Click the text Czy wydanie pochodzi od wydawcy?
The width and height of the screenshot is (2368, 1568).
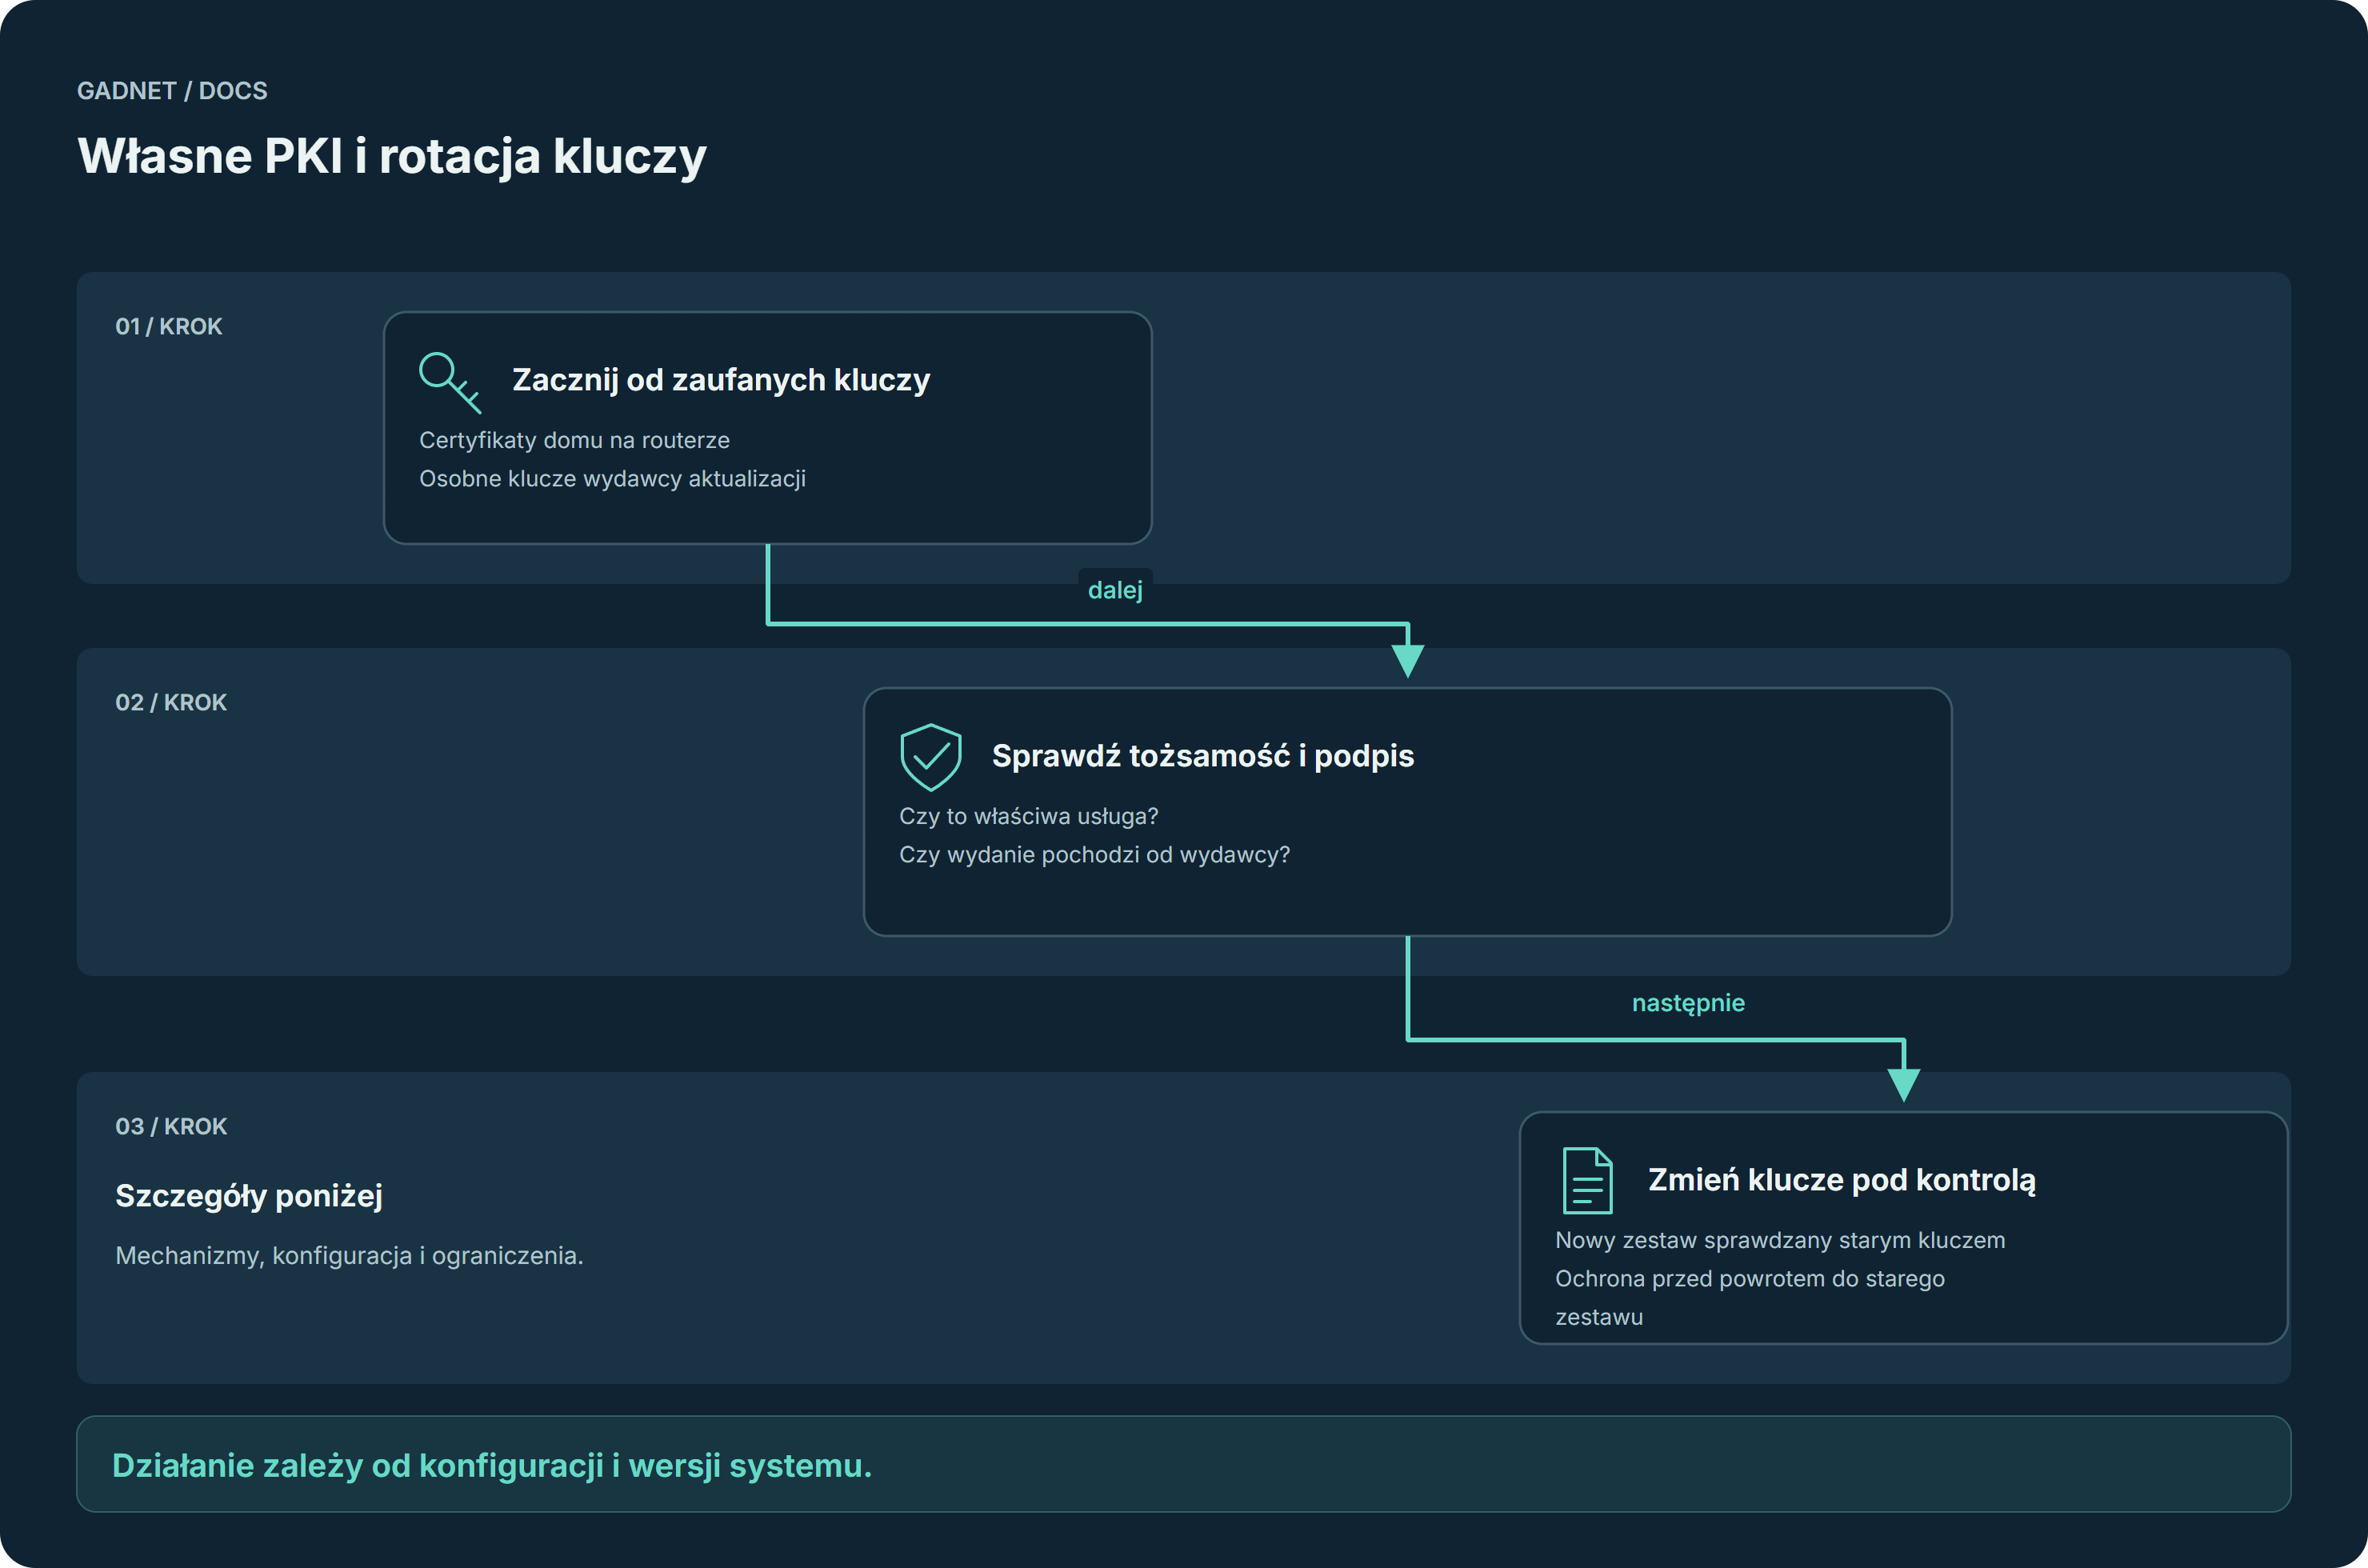tap(1094, 855)
